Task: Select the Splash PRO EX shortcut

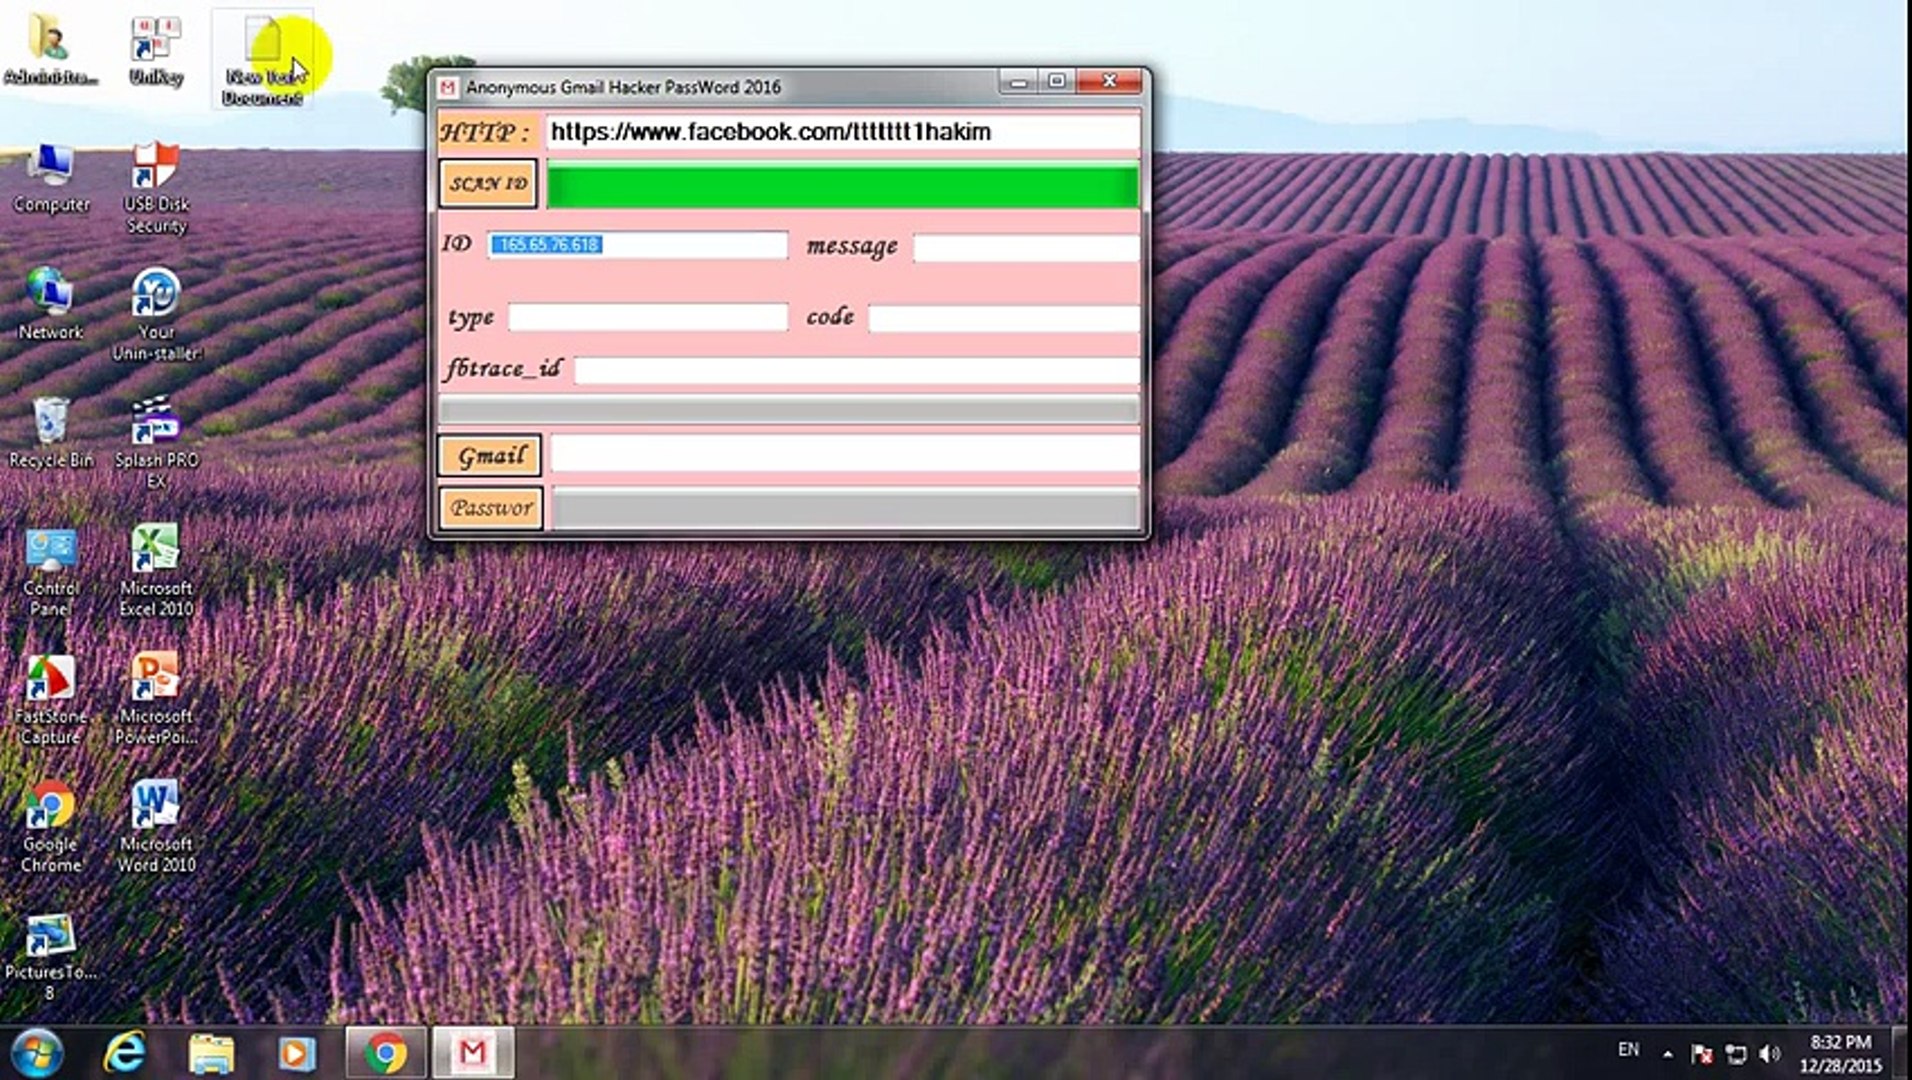Action: (x=156, y=443)
